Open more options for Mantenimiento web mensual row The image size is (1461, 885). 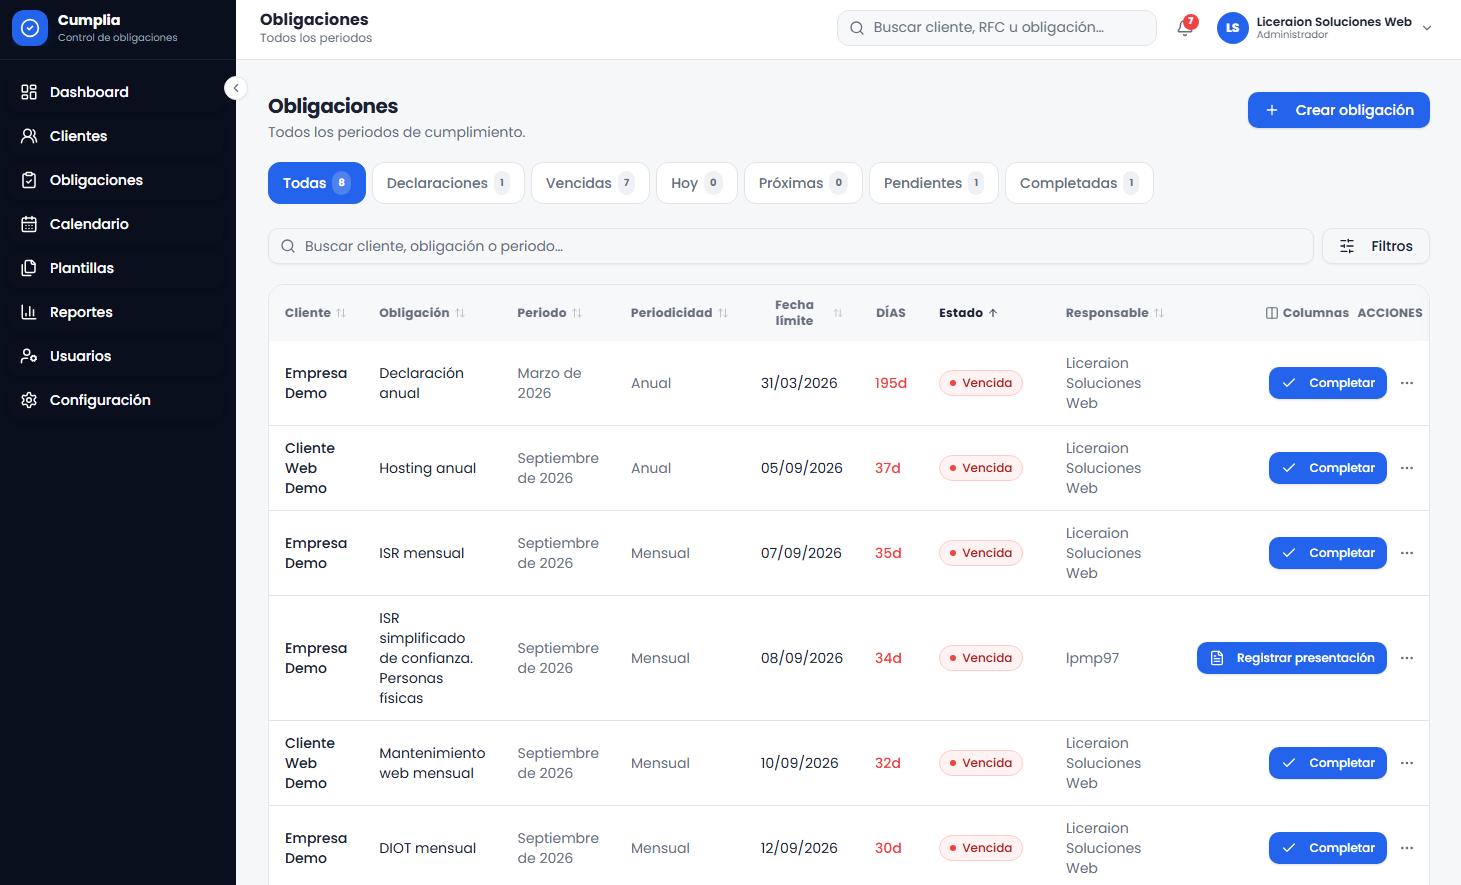click(x=1407, y=763)
